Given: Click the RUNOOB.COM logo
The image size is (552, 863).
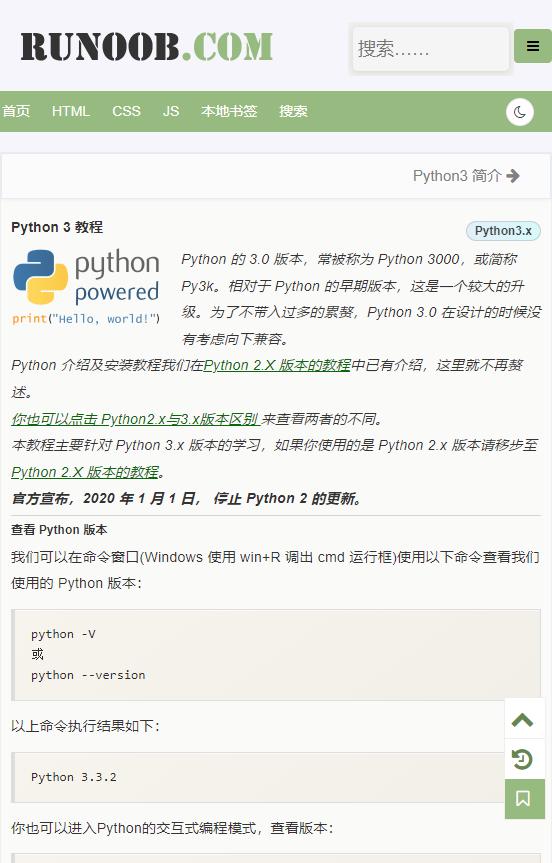Looking at the screenshot, I should [146, 47].
